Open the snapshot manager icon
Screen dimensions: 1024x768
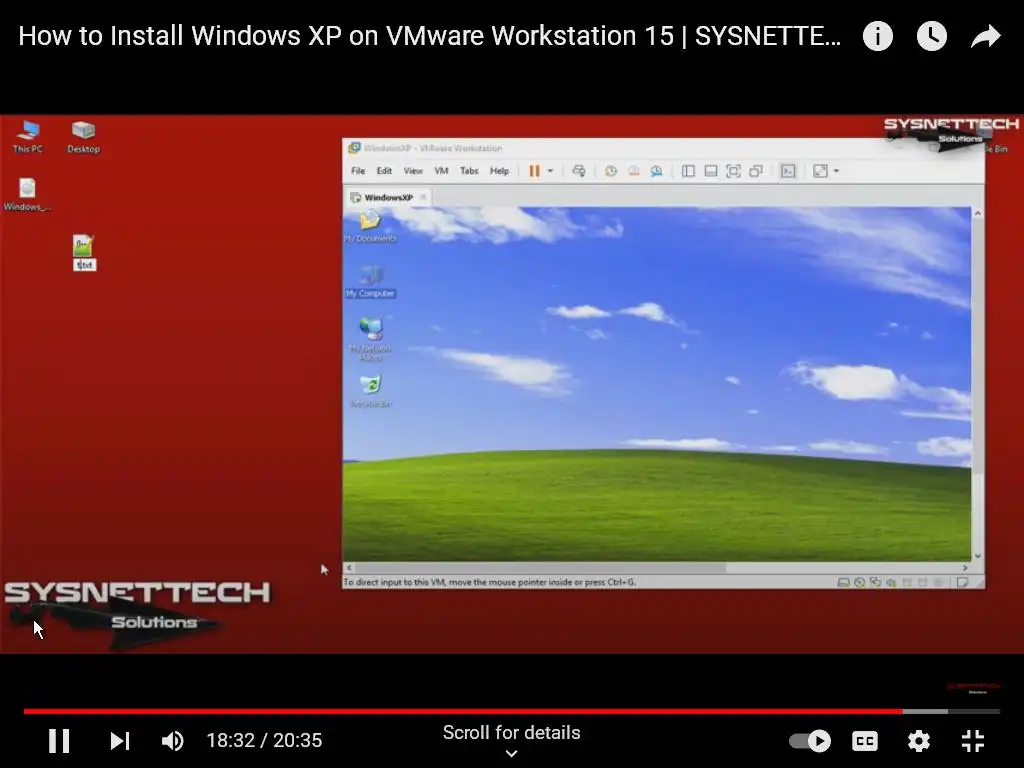656,171
